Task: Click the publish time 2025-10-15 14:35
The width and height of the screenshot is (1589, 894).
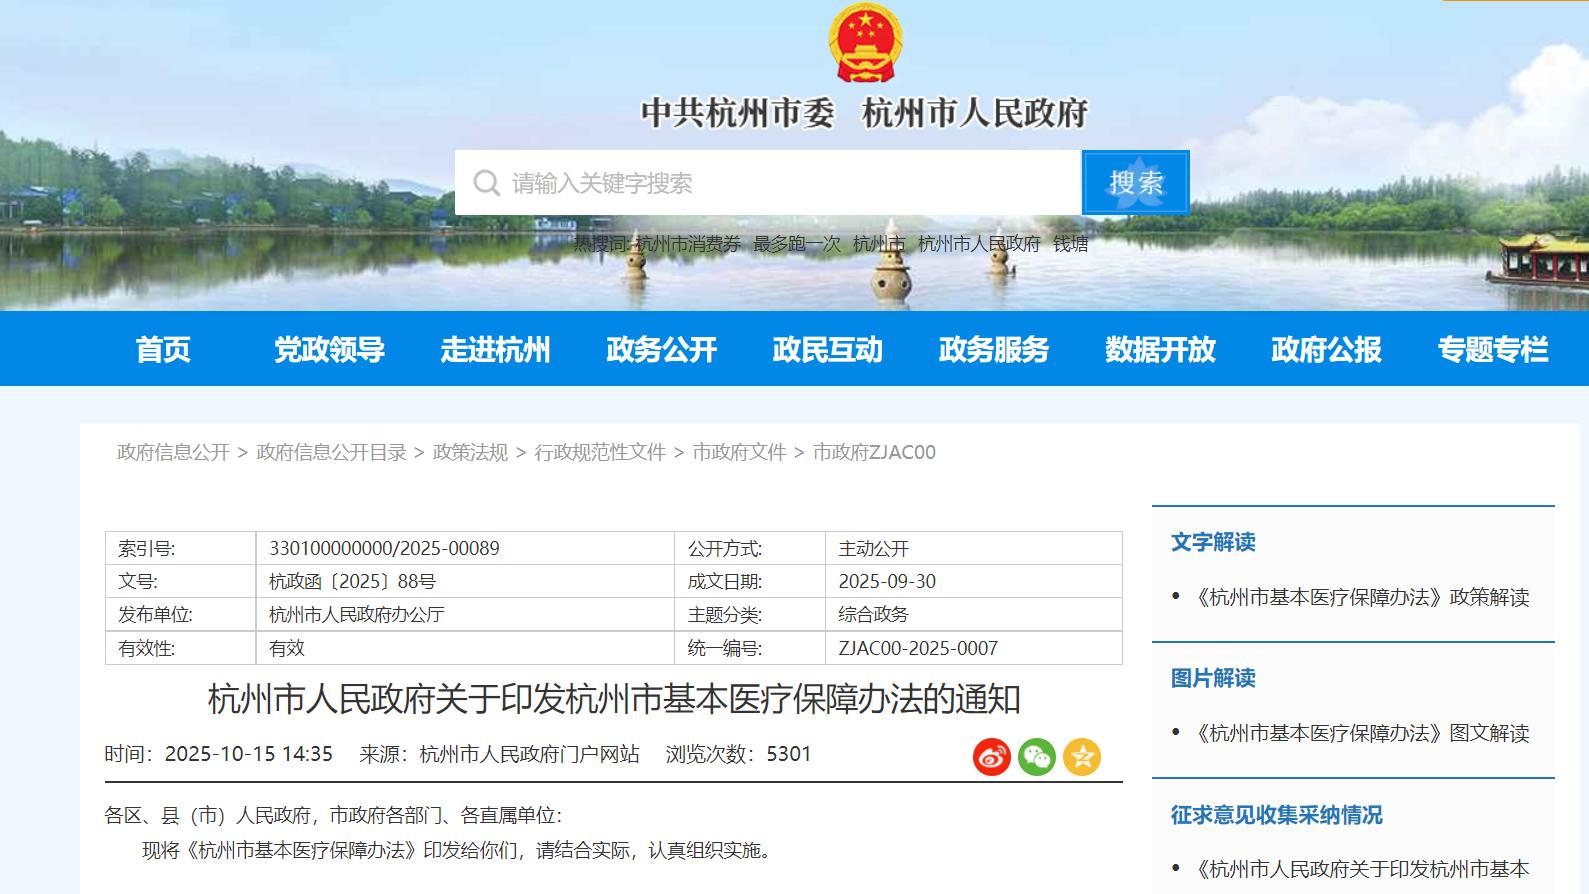Action: [x=249, y=754]
